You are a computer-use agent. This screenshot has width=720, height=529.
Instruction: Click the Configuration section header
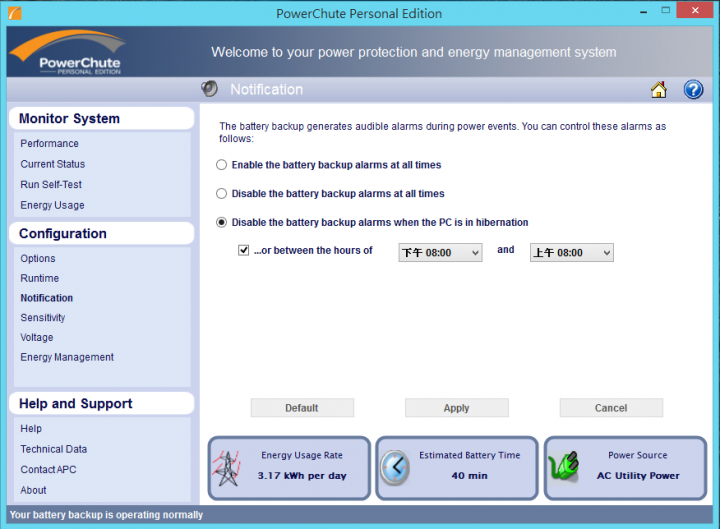[x=101, y=233]
